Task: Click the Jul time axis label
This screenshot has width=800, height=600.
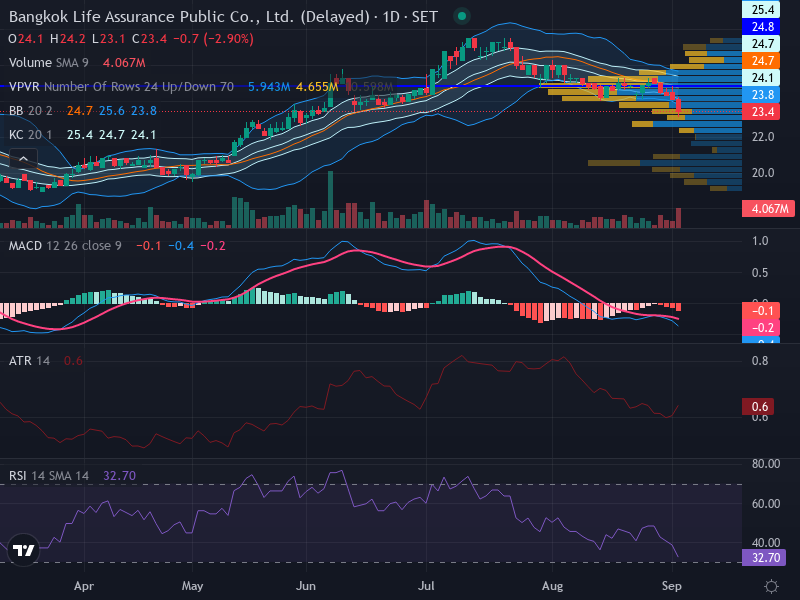Action: click(426, 586)
